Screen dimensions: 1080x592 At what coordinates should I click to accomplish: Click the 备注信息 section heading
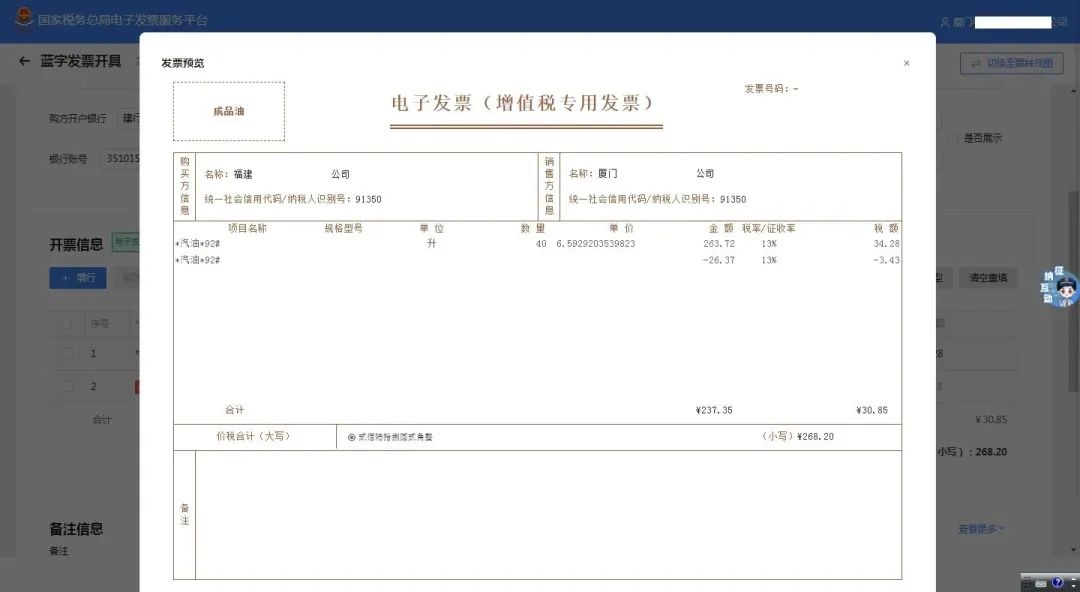(76, 529)
